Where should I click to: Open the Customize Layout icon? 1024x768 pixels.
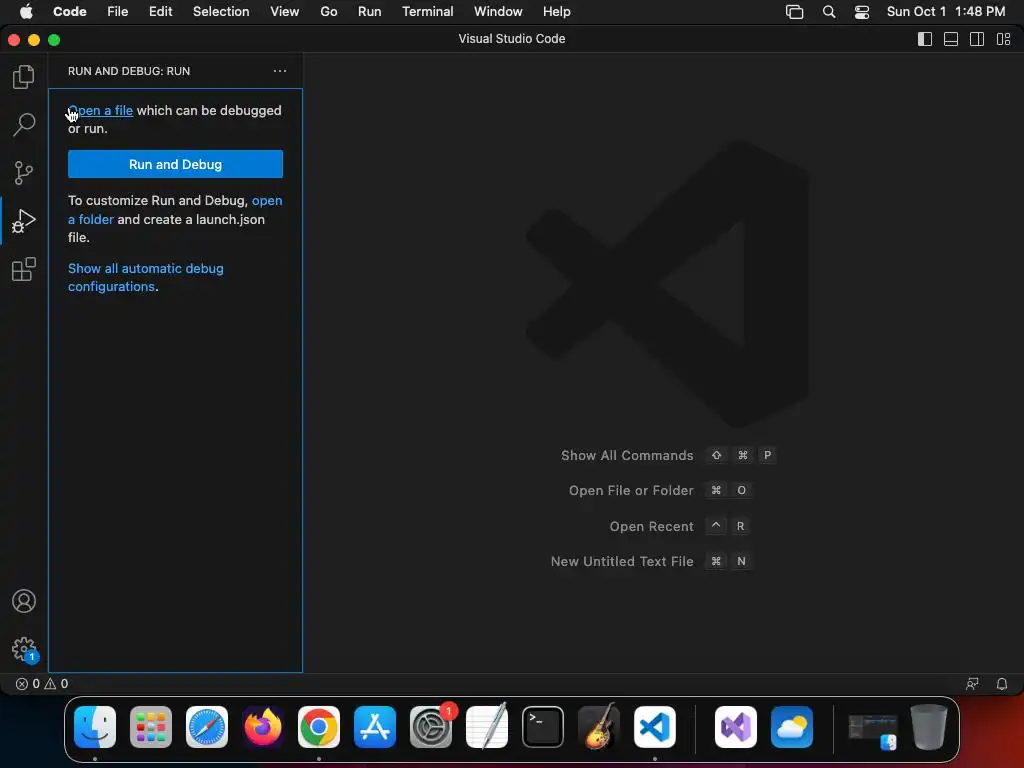pyautogui.click(x=1003, y=39)
